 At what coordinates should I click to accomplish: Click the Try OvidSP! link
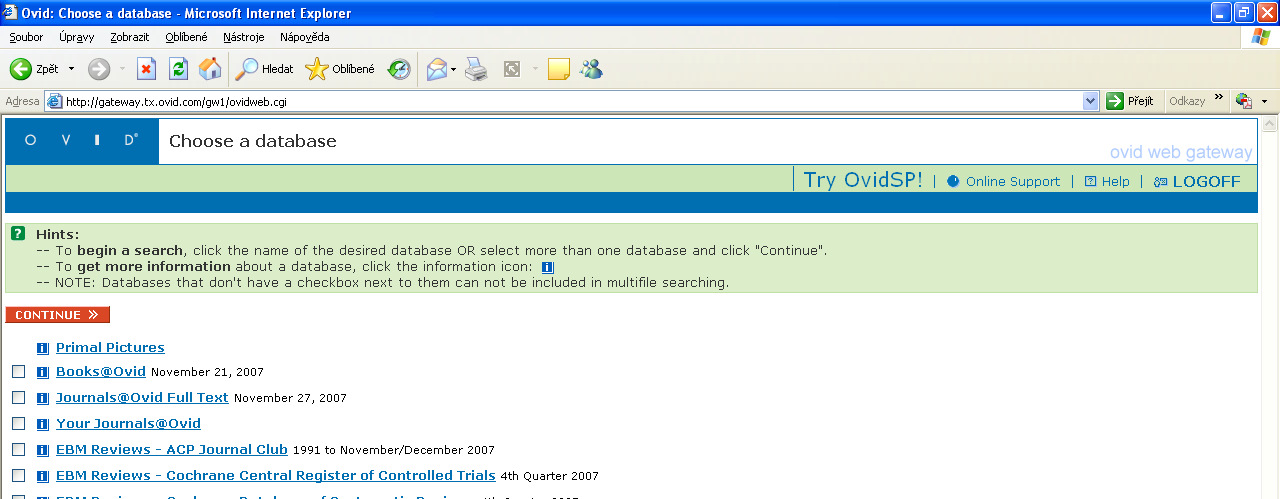tap(863, 180)
